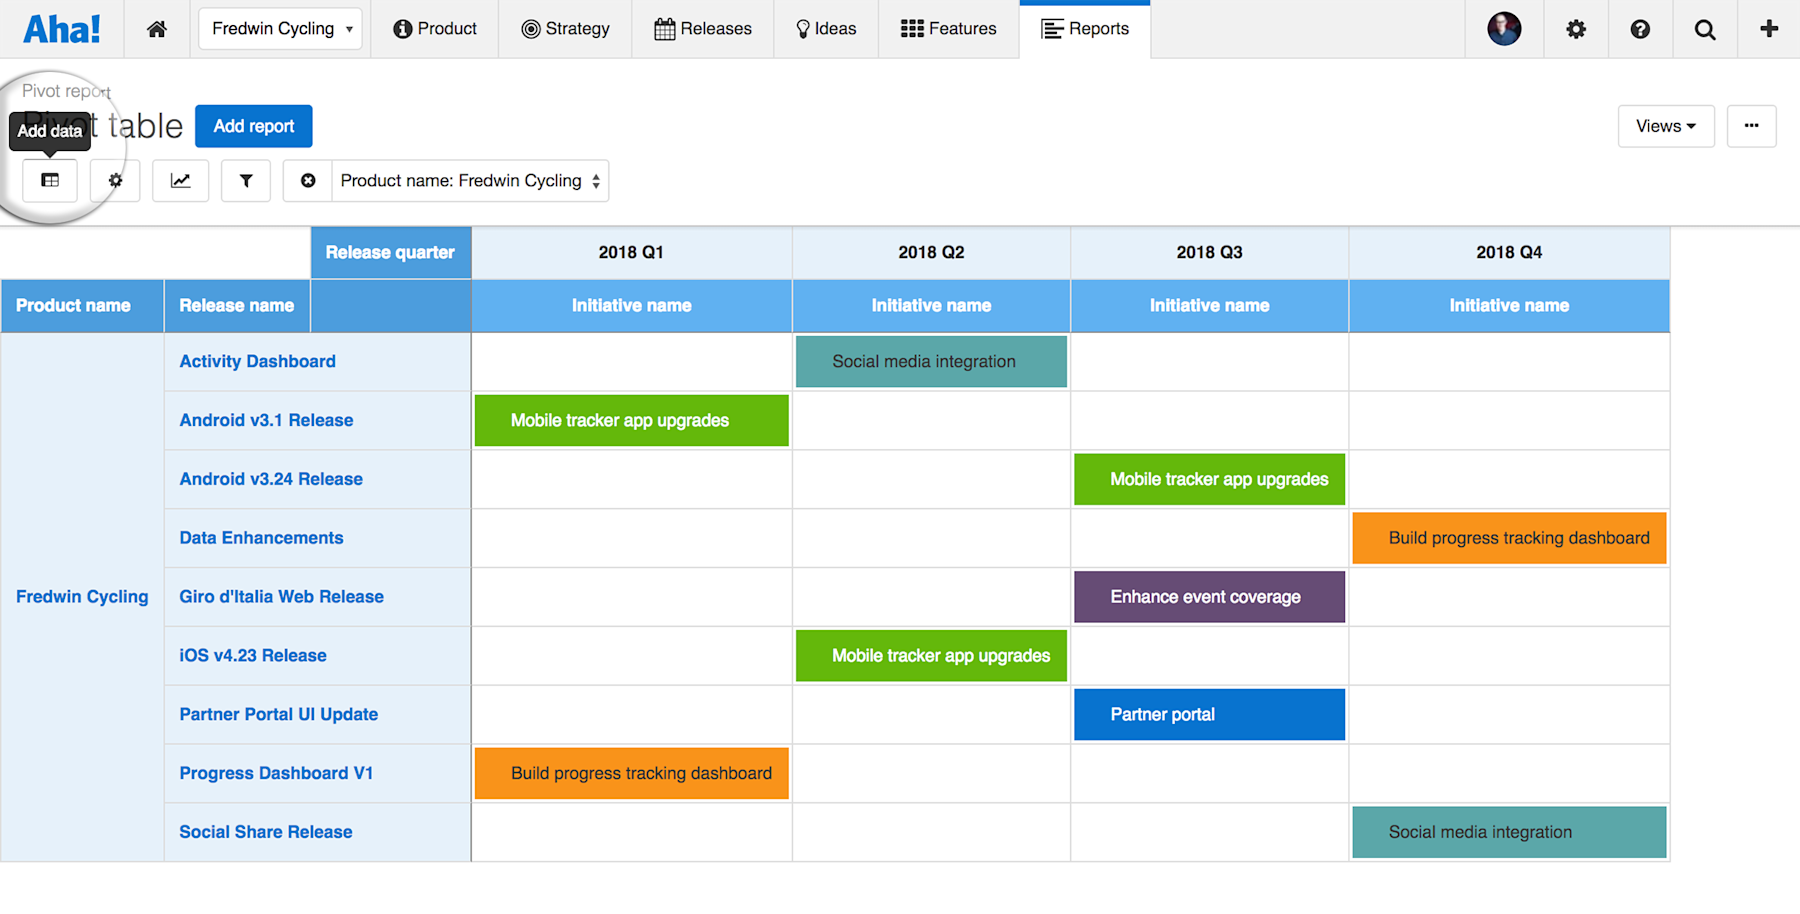Open the Add data panel
This screenshot has width=1800, height=914.
[x=49, y=181]
